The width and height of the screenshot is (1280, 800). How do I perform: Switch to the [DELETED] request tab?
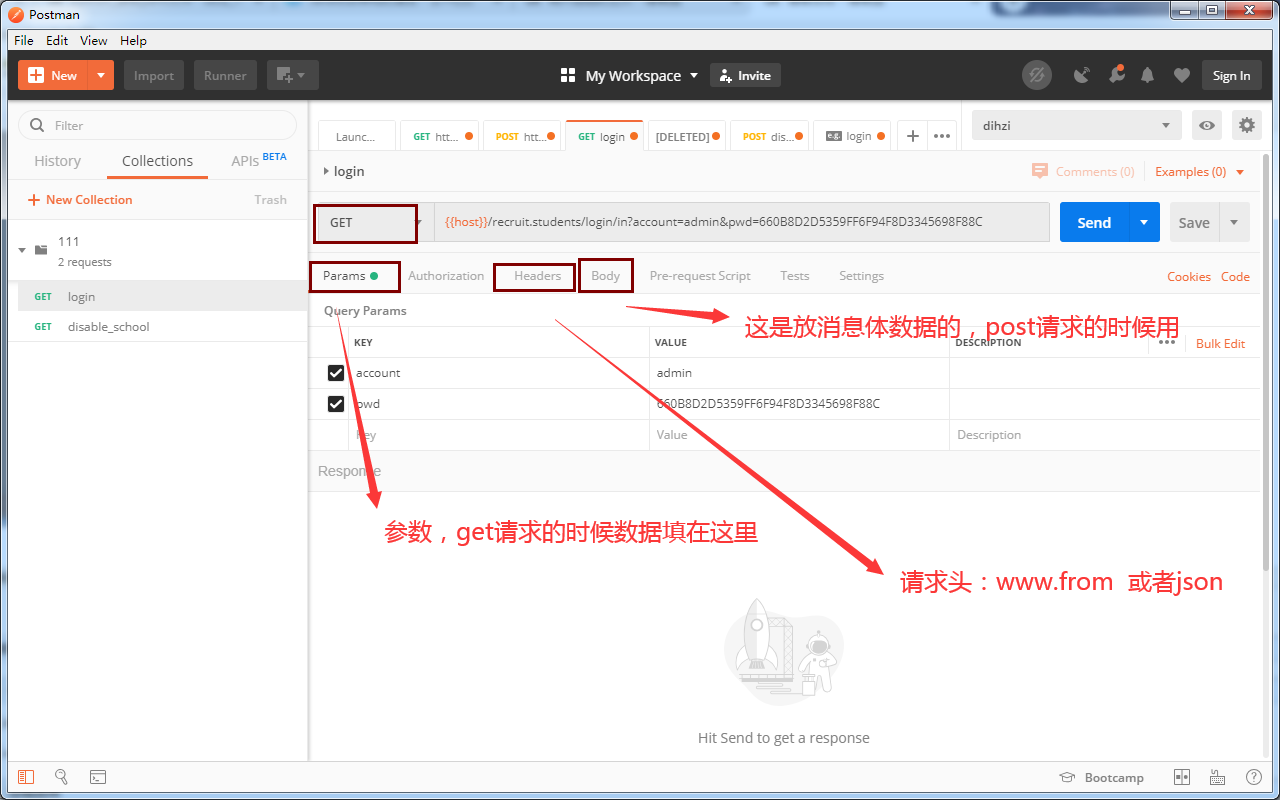tap(686, 136)
